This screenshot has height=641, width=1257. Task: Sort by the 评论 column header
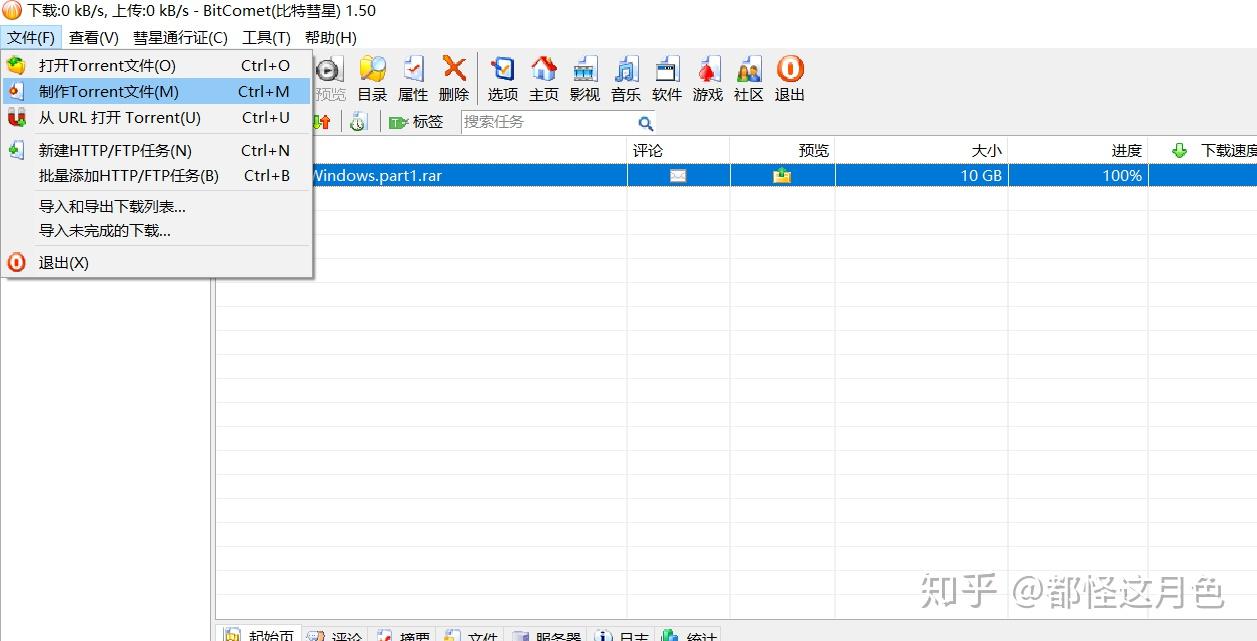point(678,151)
